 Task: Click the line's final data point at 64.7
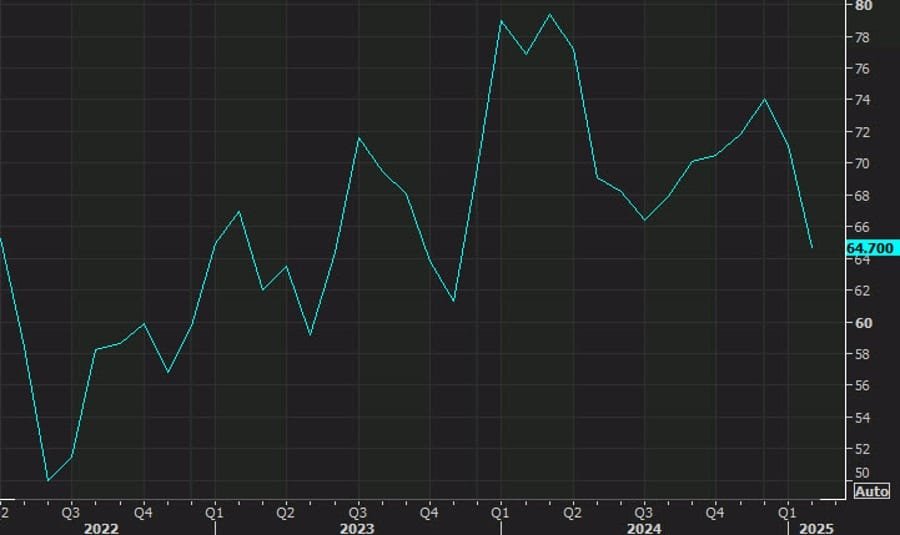pyautogui.click(x=811, y=247)
